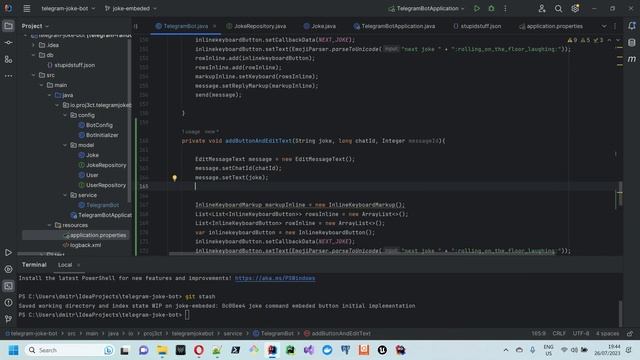Switch to the stupidstuff.json tab
The image size is (640, 360).
click(x=477, y=26)
